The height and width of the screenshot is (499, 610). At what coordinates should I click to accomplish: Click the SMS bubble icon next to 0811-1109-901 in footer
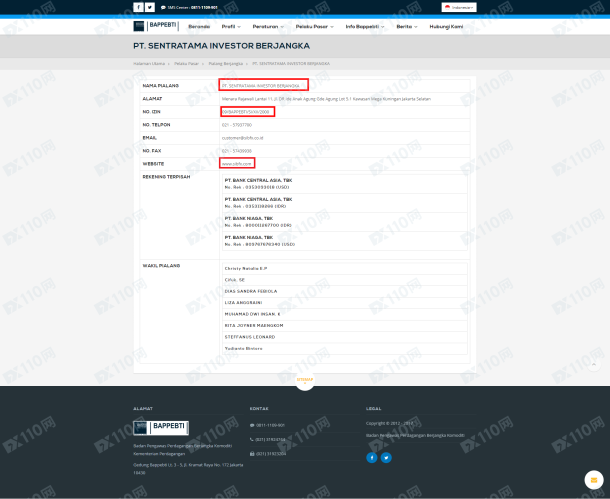coord(252,425)
